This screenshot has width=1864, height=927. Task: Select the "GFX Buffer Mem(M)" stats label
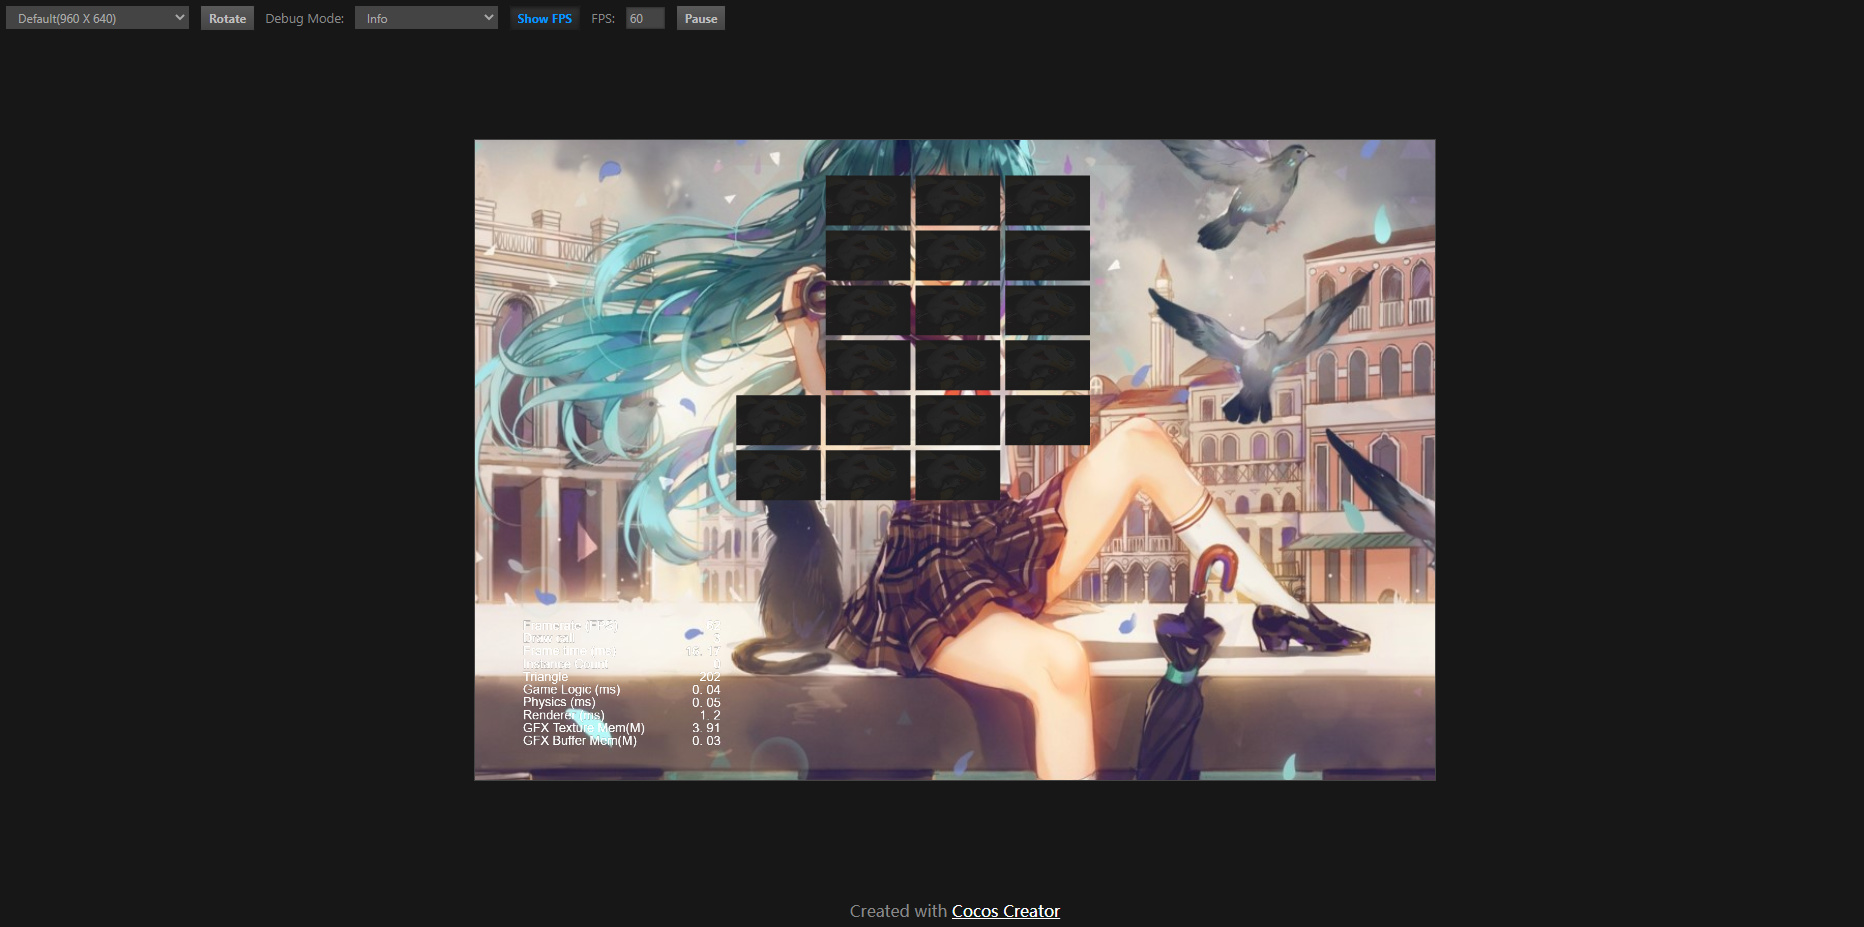coord(580,741)
